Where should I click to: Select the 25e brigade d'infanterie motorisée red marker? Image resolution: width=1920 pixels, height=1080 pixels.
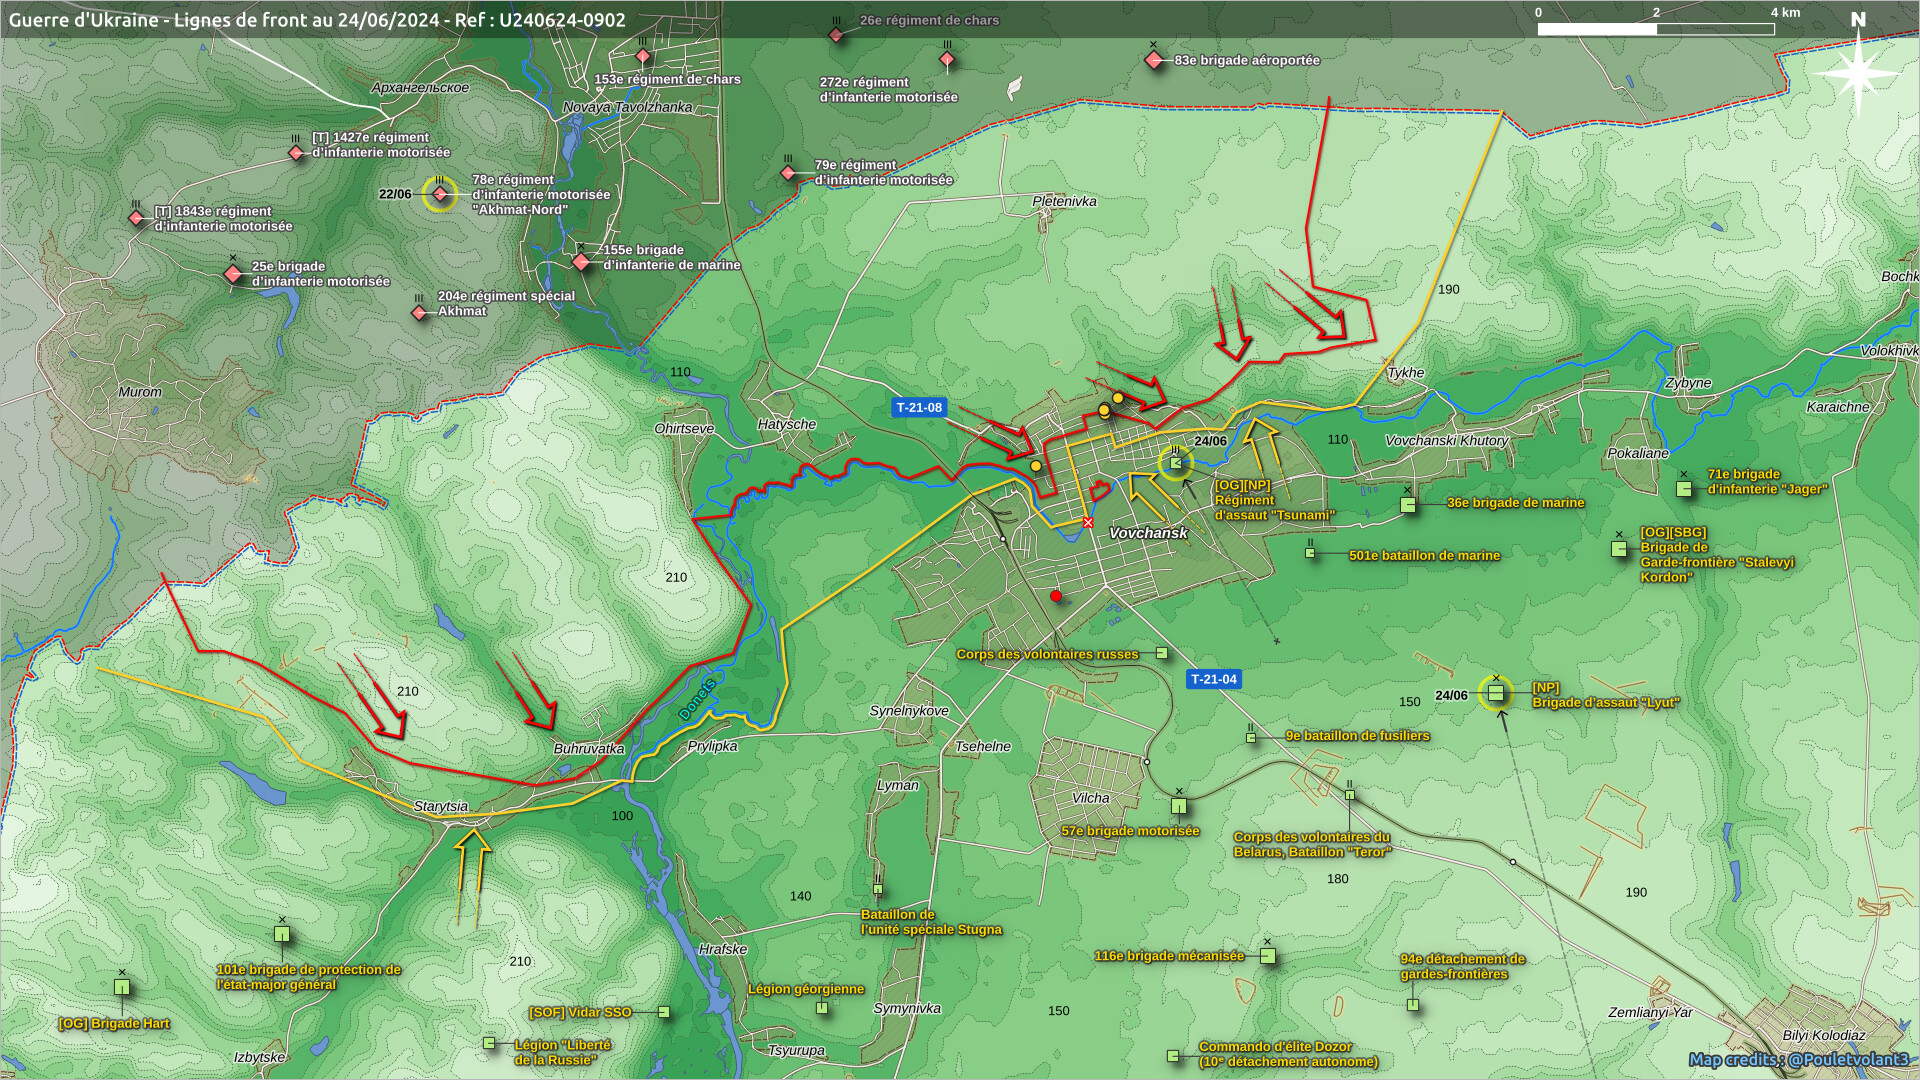233,274
